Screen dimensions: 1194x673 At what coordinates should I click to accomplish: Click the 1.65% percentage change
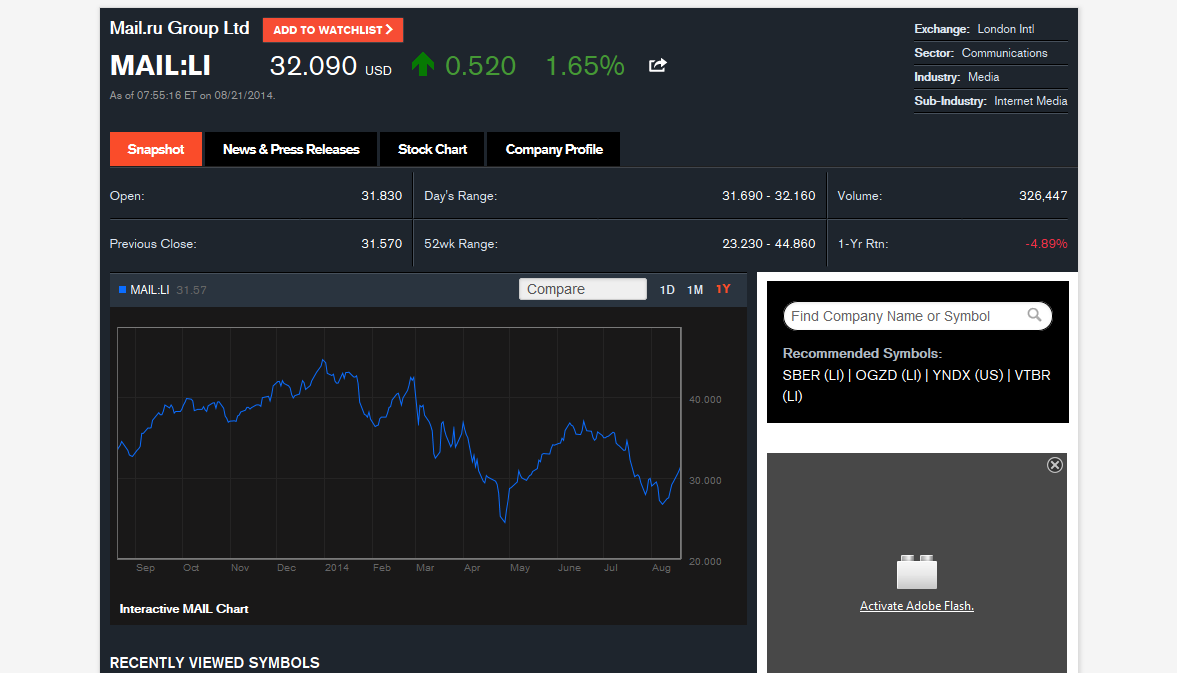(x=585, y=65)
